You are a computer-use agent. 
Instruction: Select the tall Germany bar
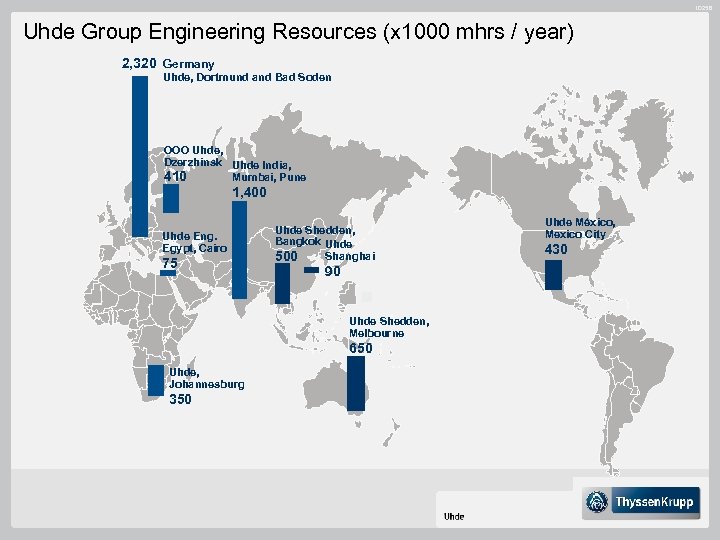[139, 156]
